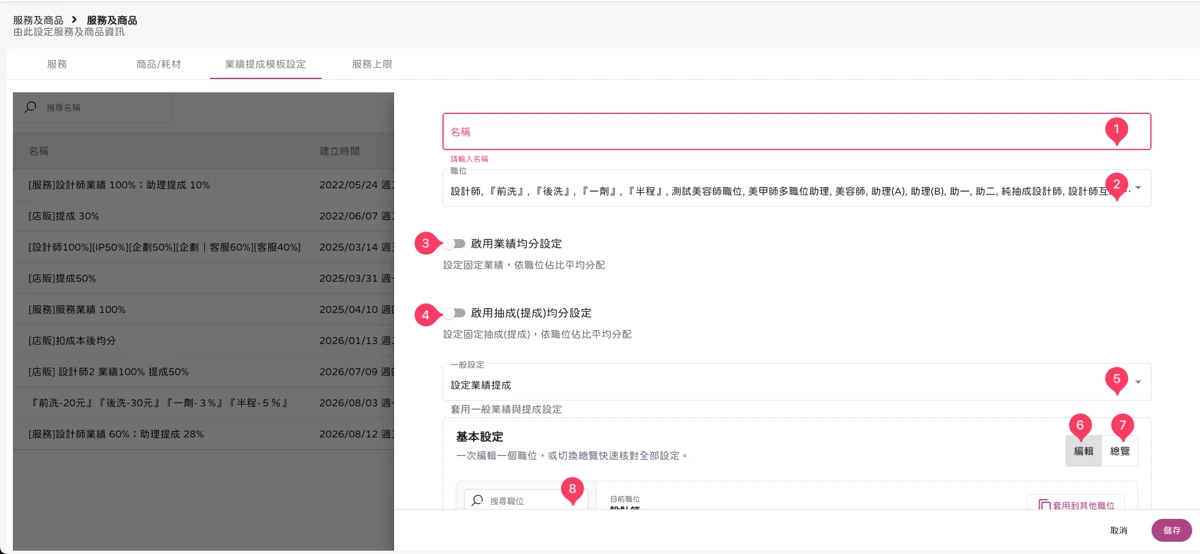Click the first 服務及商品 breadcrumb link

pos(38,20)
